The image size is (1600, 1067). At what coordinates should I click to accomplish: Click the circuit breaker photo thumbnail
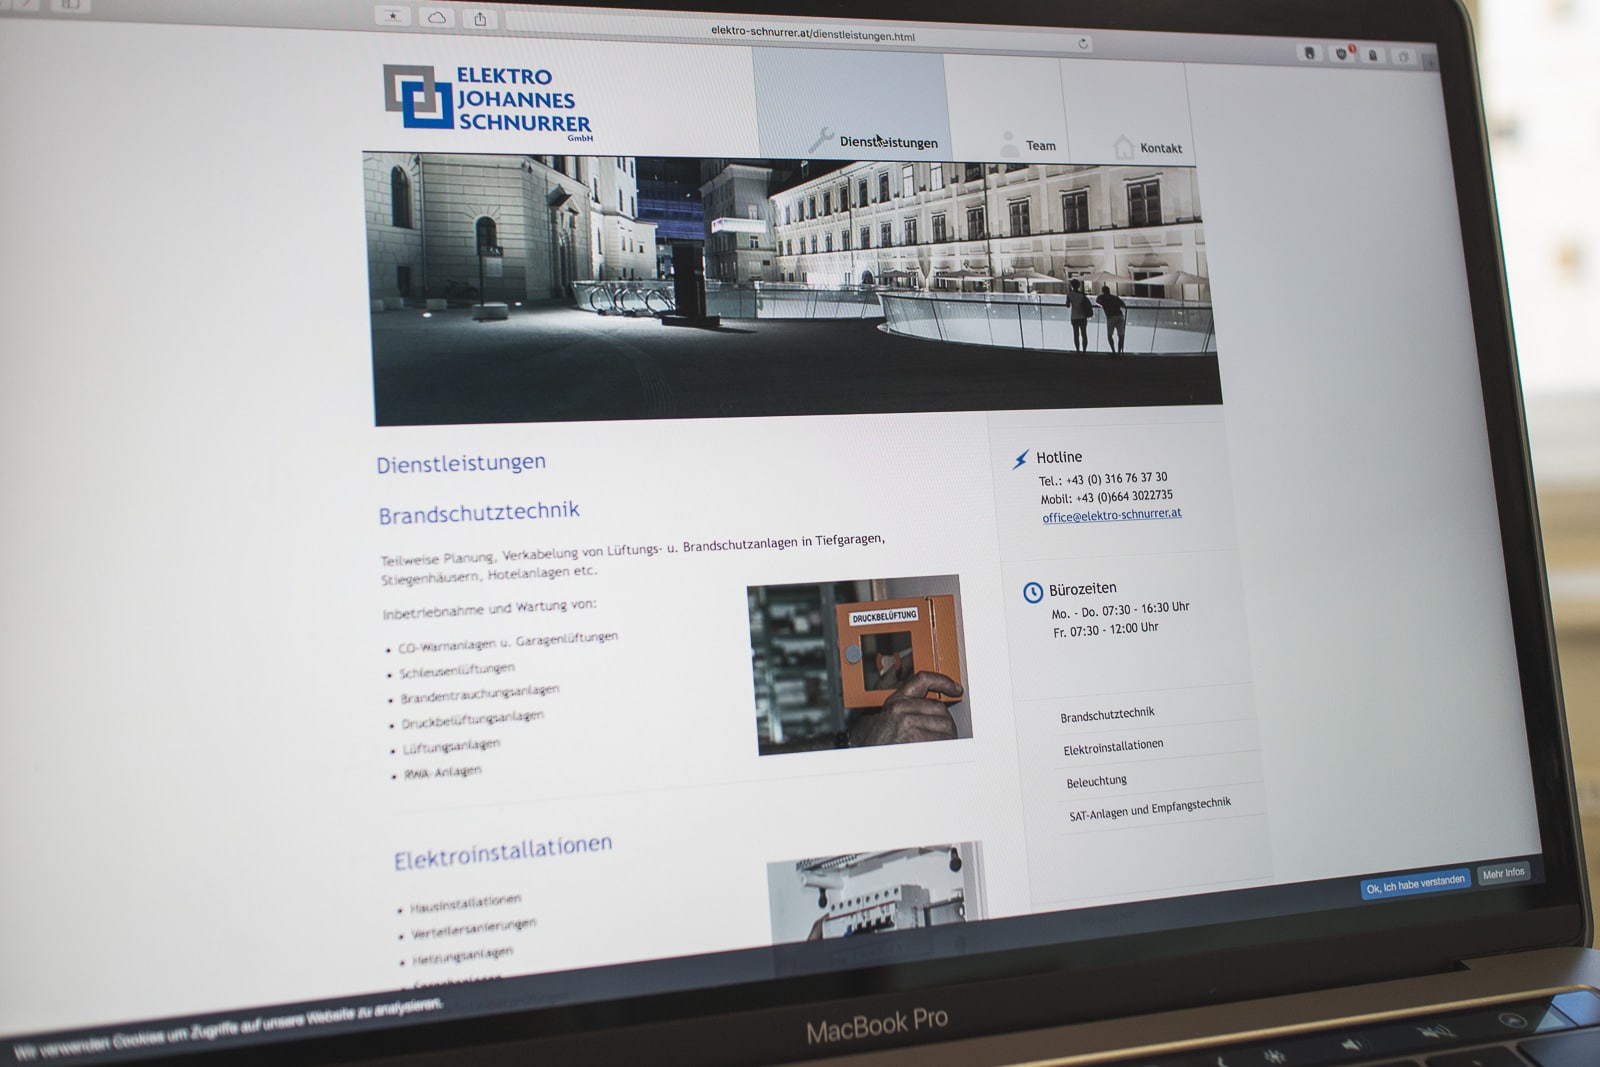[877, 892]
